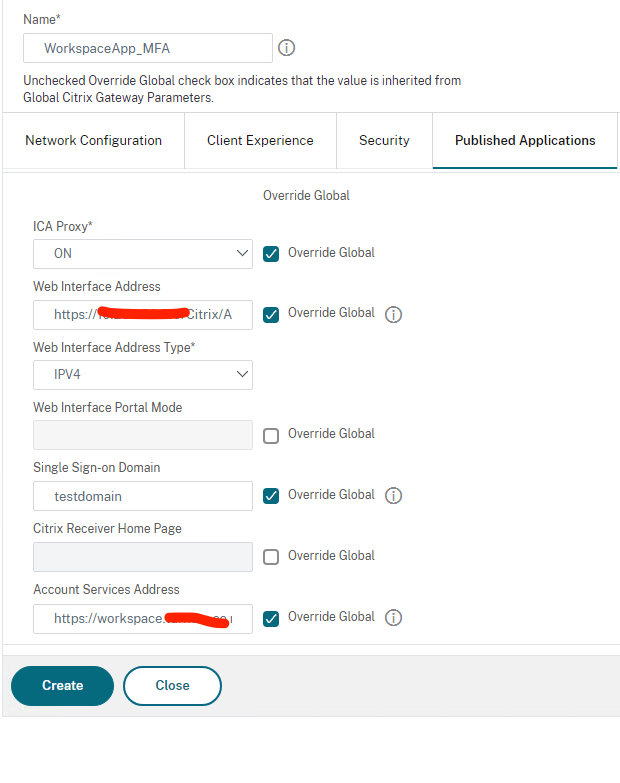Image resolution: width=620 pixels, height=783 pixels.
Task: Expand the Web Interface Address Type dropdown
Action: click(142, 374)
